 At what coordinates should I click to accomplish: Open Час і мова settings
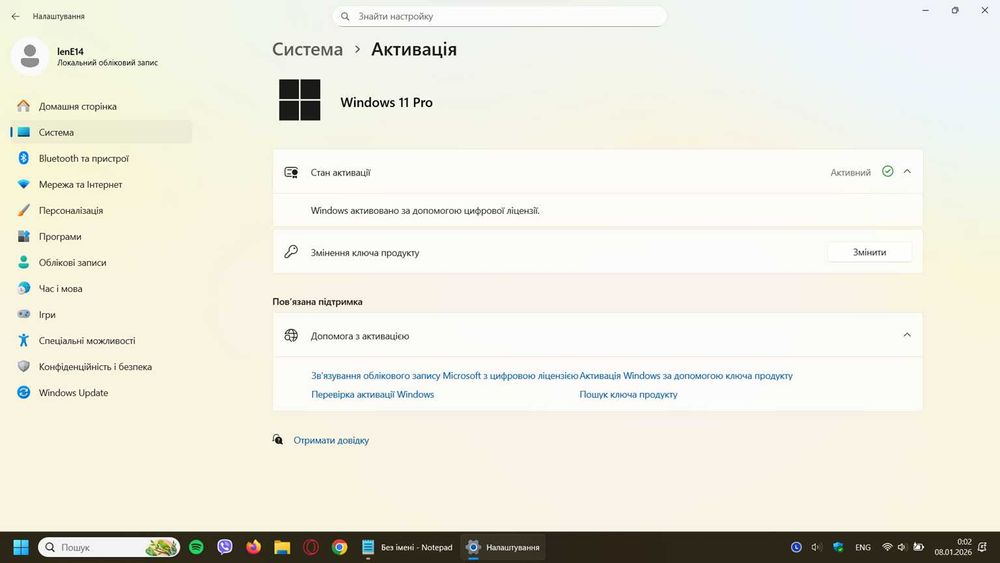[101, 289]
